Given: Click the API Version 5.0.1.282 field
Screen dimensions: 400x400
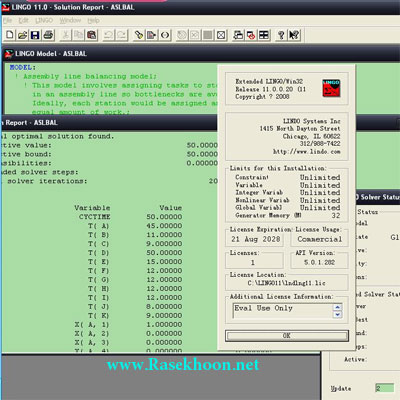Looking at the screenshot, I should [320, 262].
